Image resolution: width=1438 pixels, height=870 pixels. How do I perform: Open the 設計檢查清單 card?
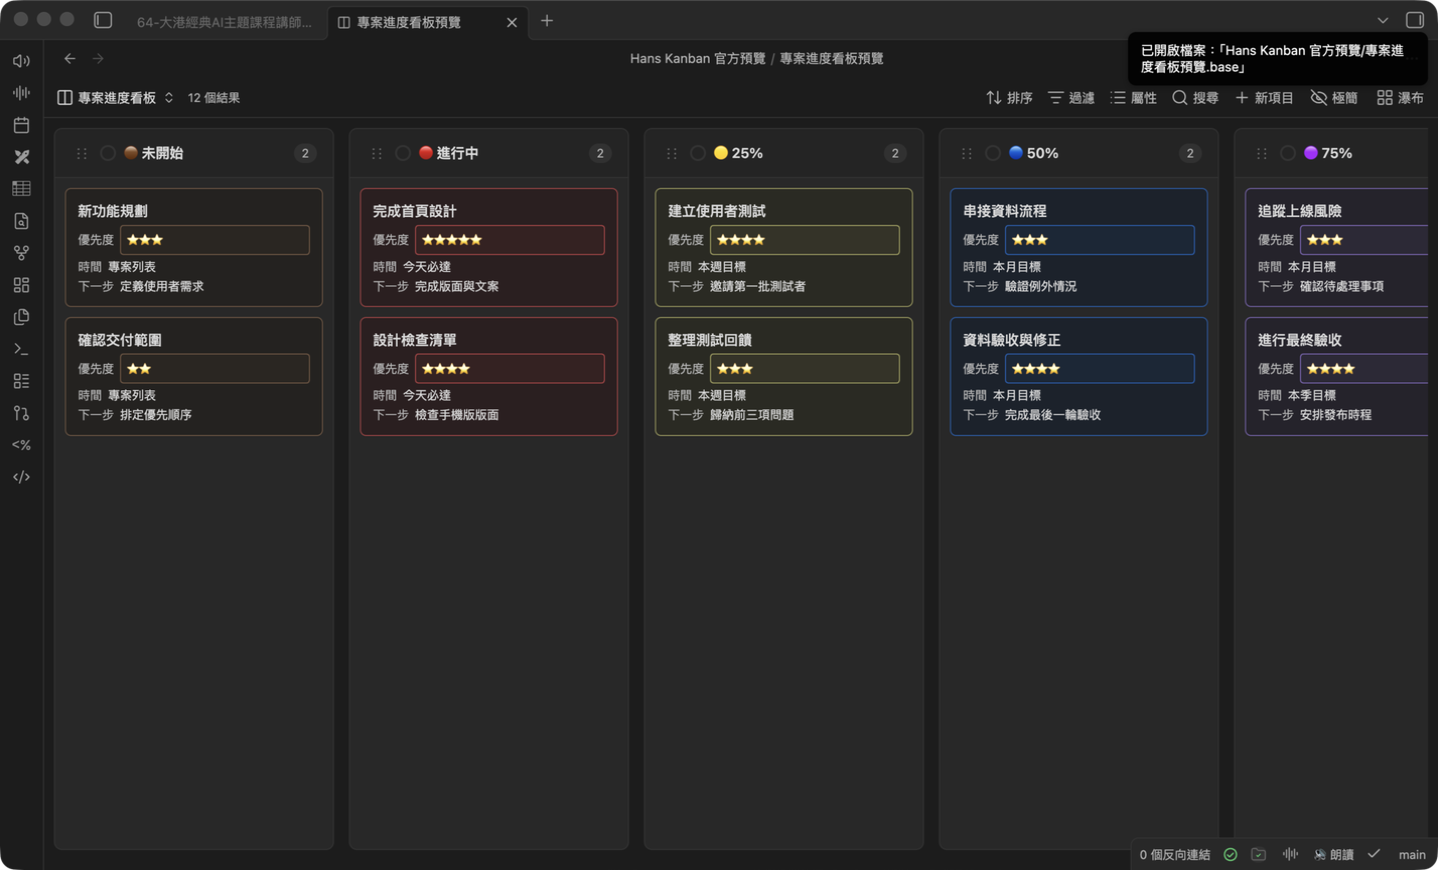(x=489, y=377)
